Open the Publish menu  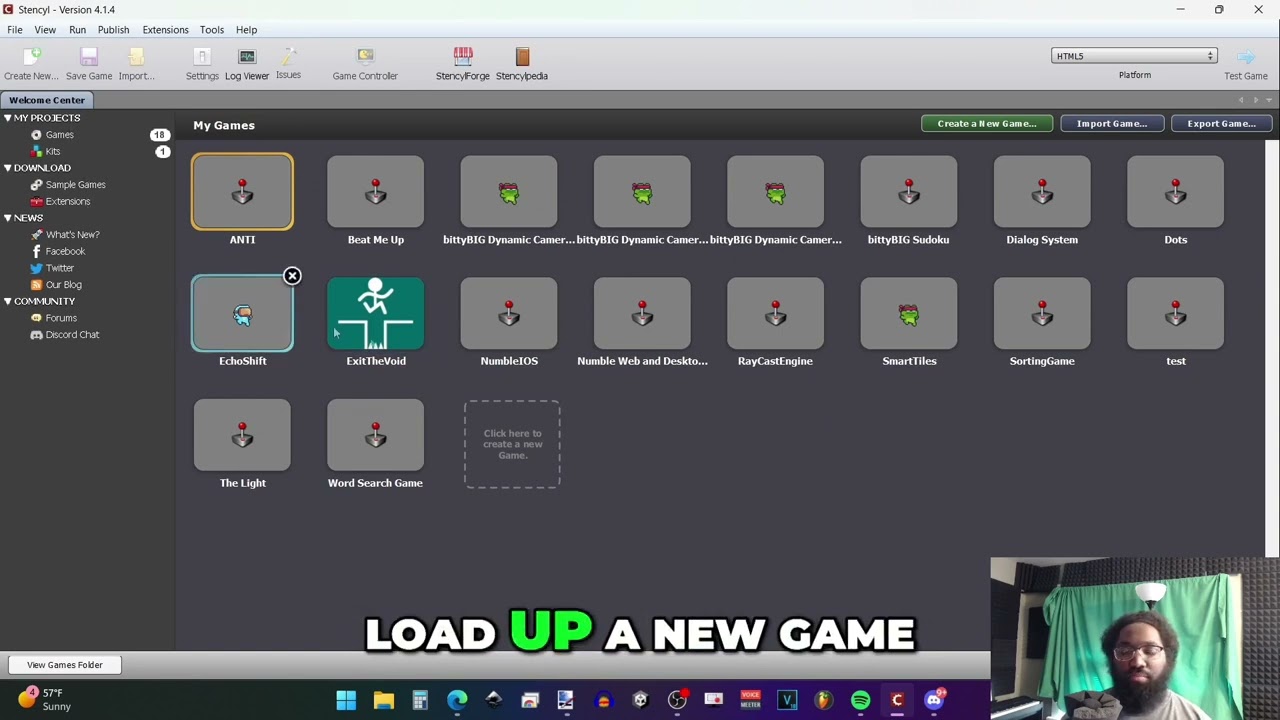pyautogui.click(x=113, y=30)
